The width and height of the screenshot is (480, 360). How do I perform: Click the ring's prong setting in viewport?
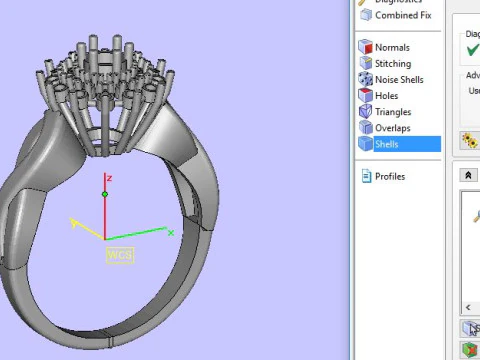coord(105,95)
